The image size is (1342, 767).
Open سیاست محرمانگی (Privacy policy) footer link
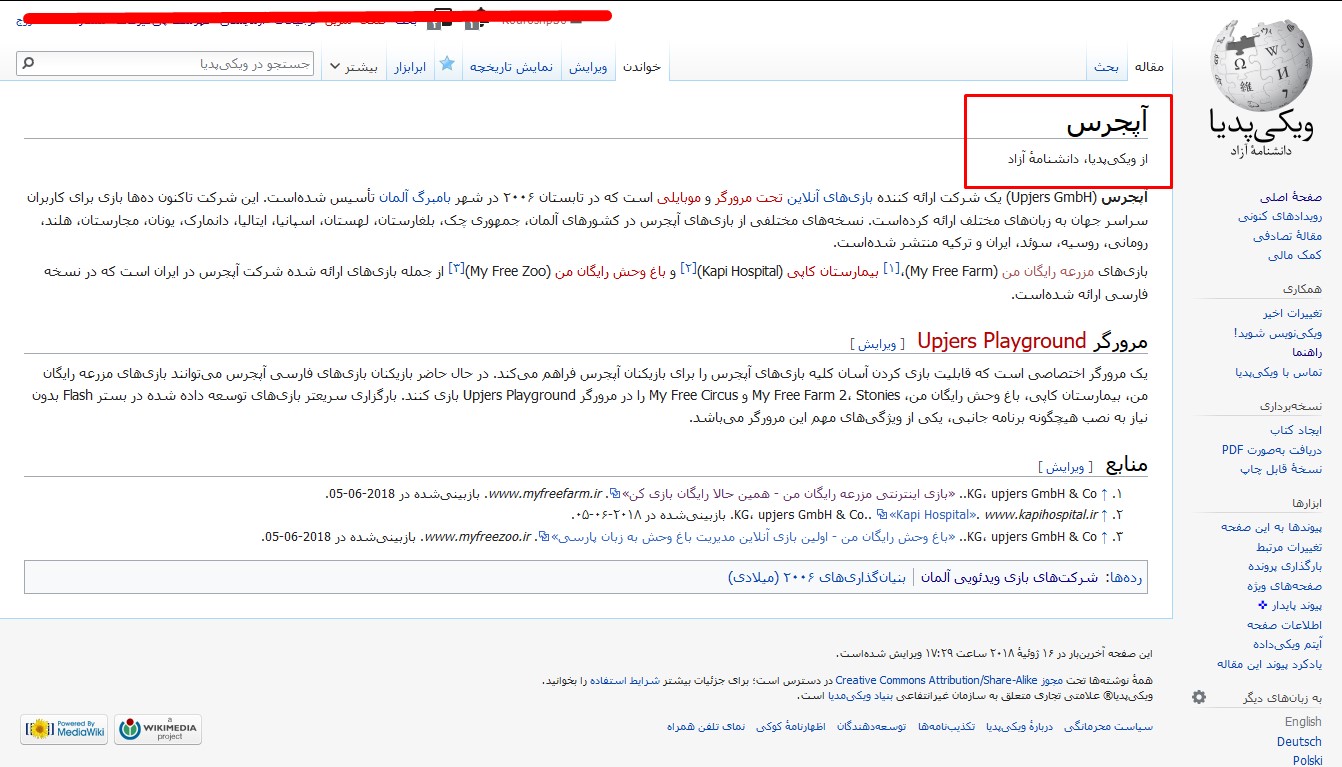[1108, 727]
